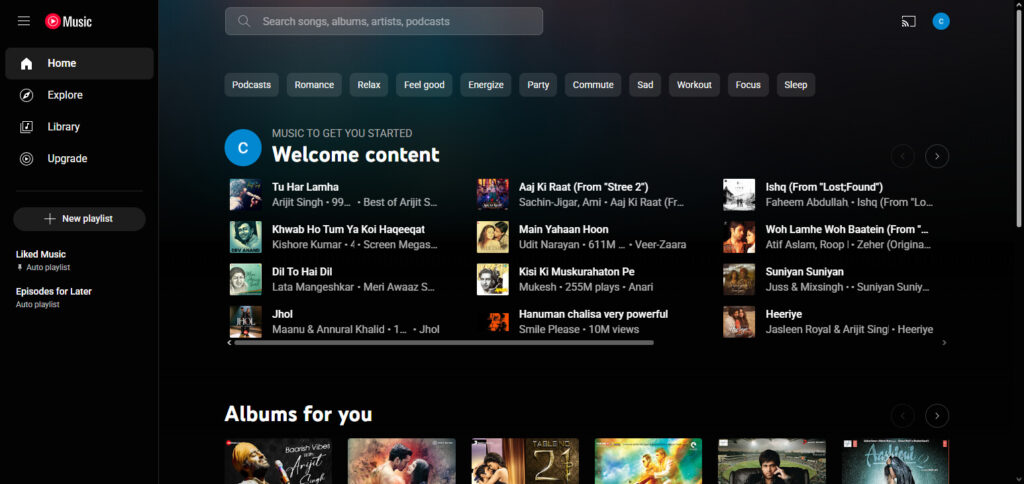The height and width of the screenshot is (484, 1024).
Task: Open the Tu Har Lamha song title
Action: point(305,187)
